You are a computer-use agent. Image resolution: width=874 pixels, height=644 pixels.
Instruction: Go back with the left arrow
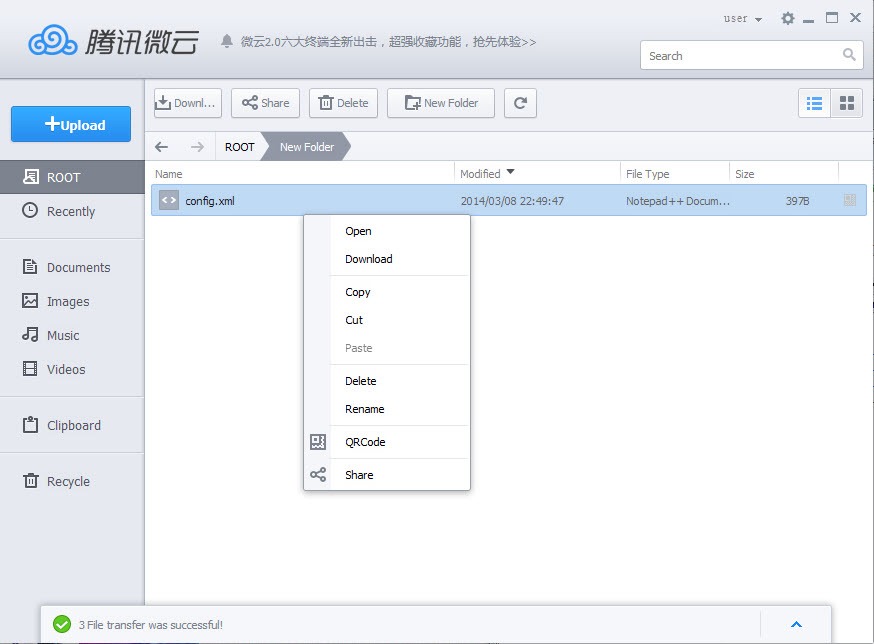point(162,147)
